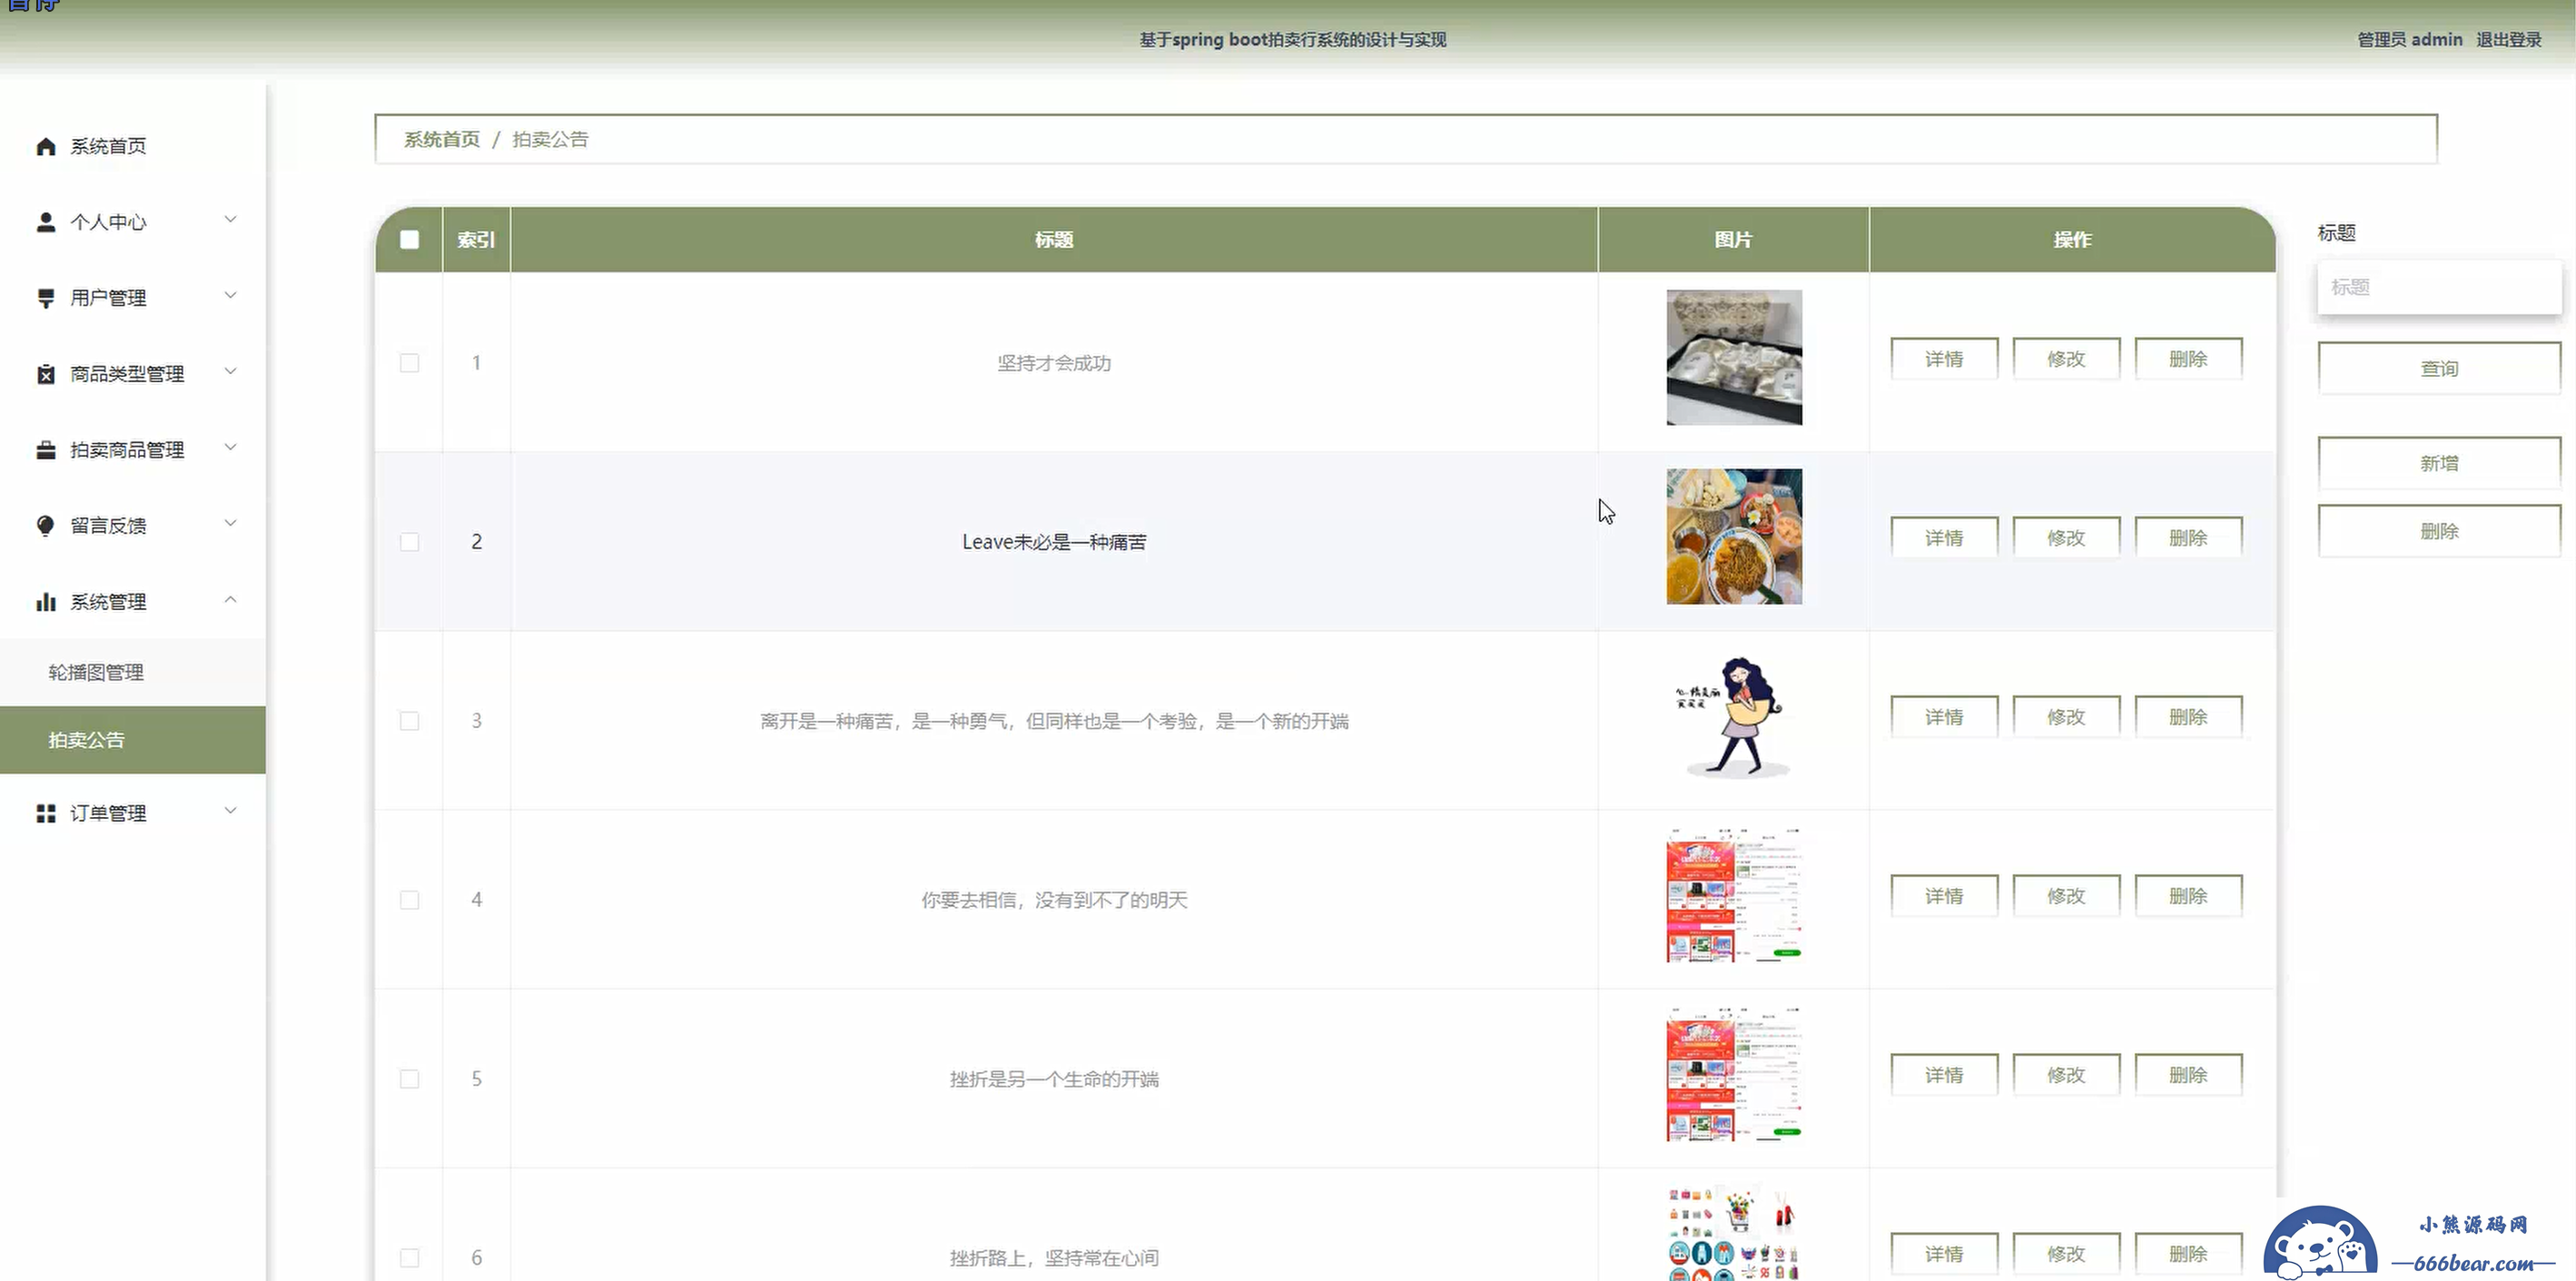Image resolution: width=2576 pixels, height=1281 pixels.
Task: Open 详情 for row 5
Action: click(1944, 1075)
